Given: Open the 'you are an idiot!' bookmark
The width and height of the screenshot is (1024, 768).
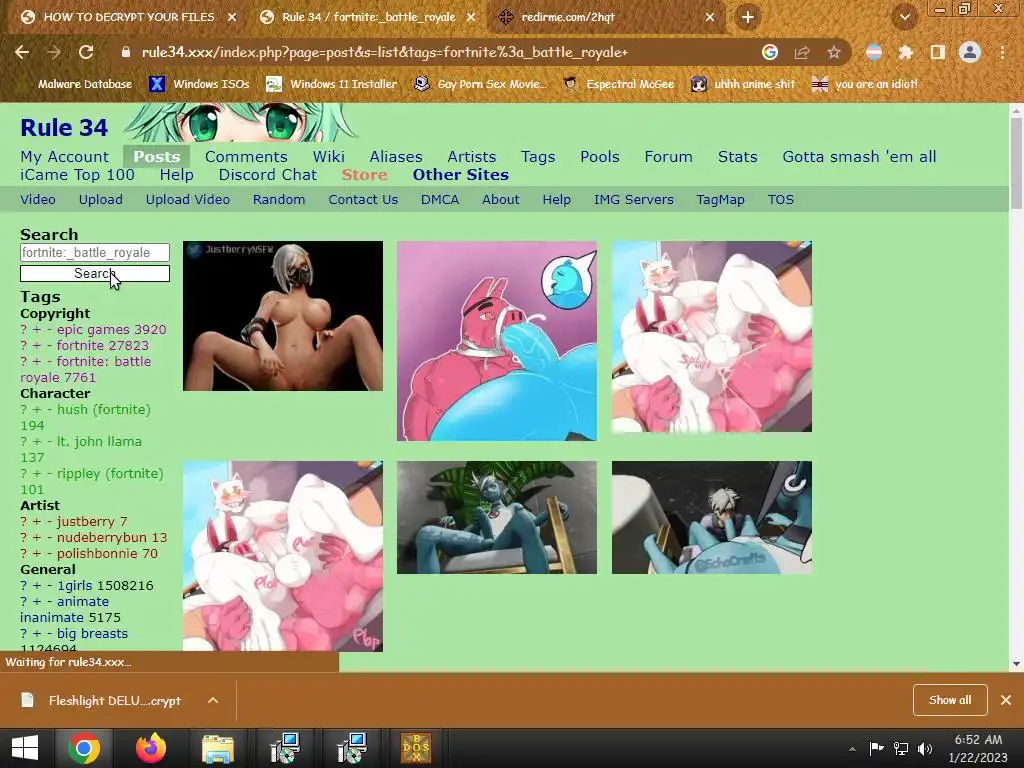Looking at the screenshot, I should coord(864,84).
